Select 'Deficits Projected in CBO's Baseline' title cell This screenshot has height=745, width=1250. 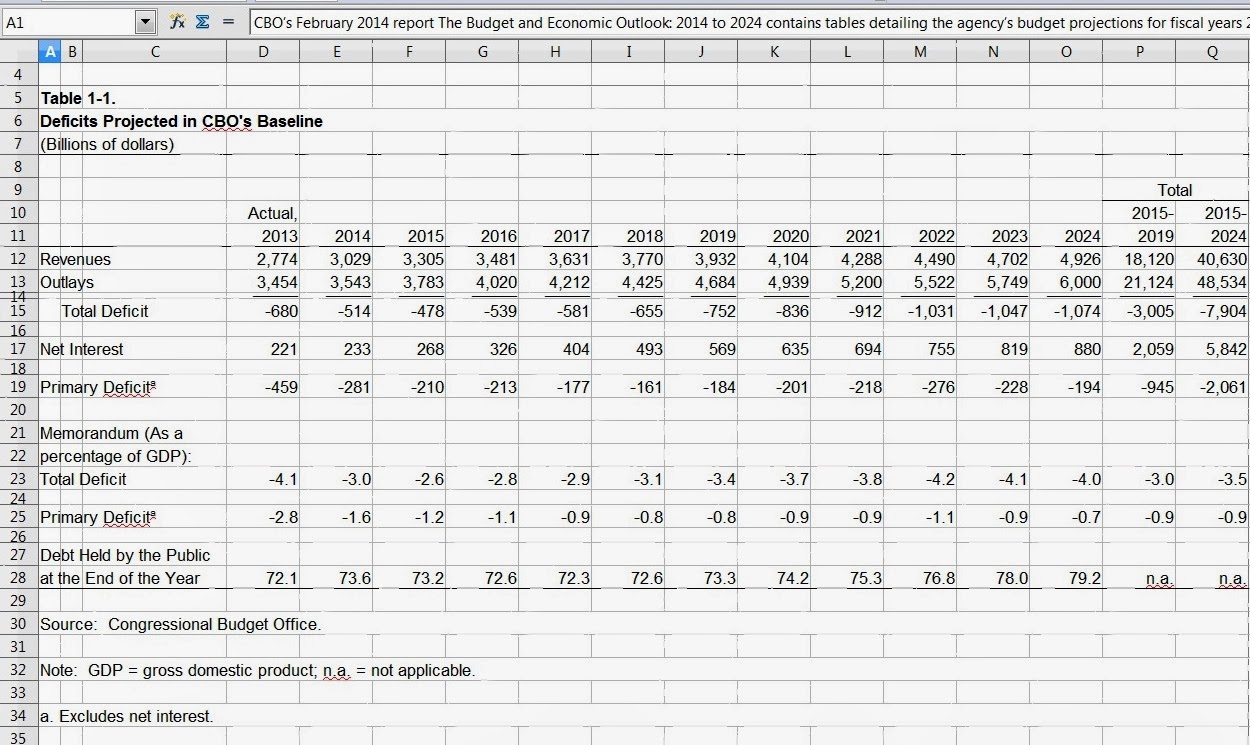coord(181,121)
